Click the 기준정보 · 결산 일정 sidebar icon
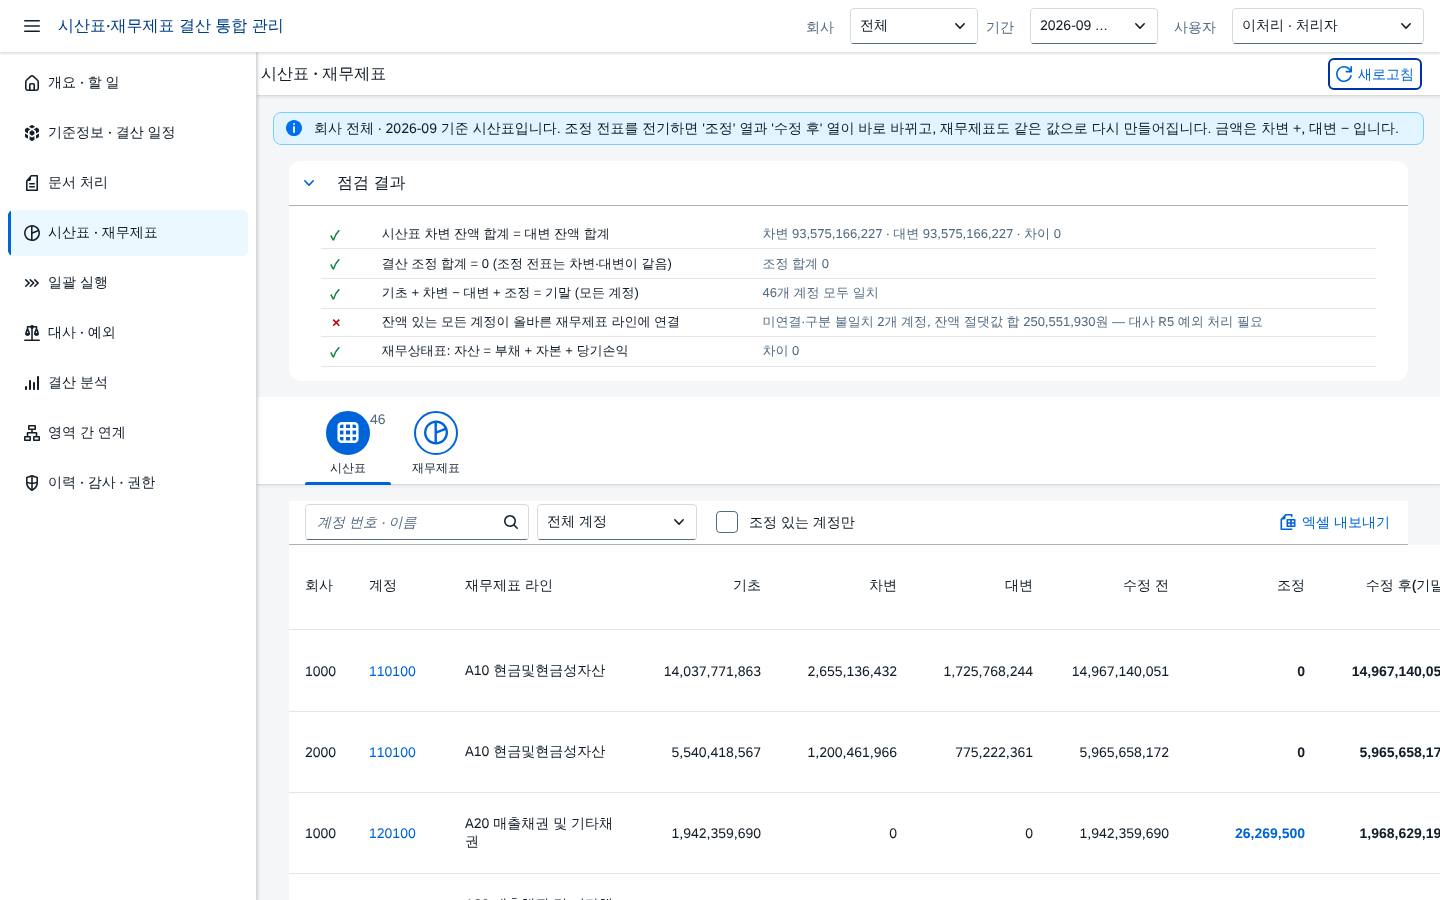1440x900 pixels. [x=32, y=133]
